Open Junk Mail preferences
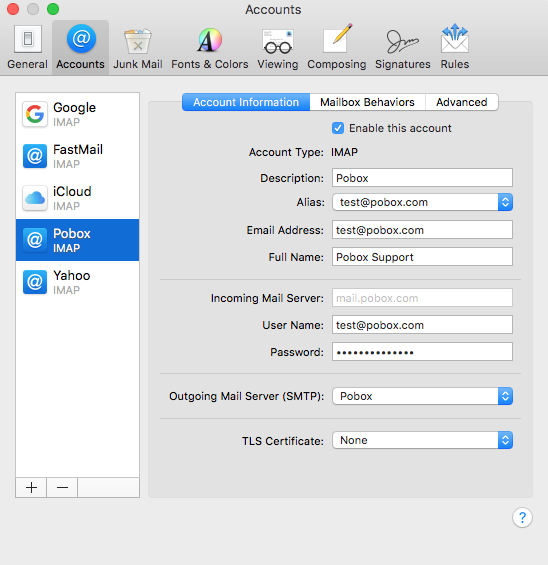Viewport: 548px width, 565px height. pyautogui.click(x=138, y=47)
